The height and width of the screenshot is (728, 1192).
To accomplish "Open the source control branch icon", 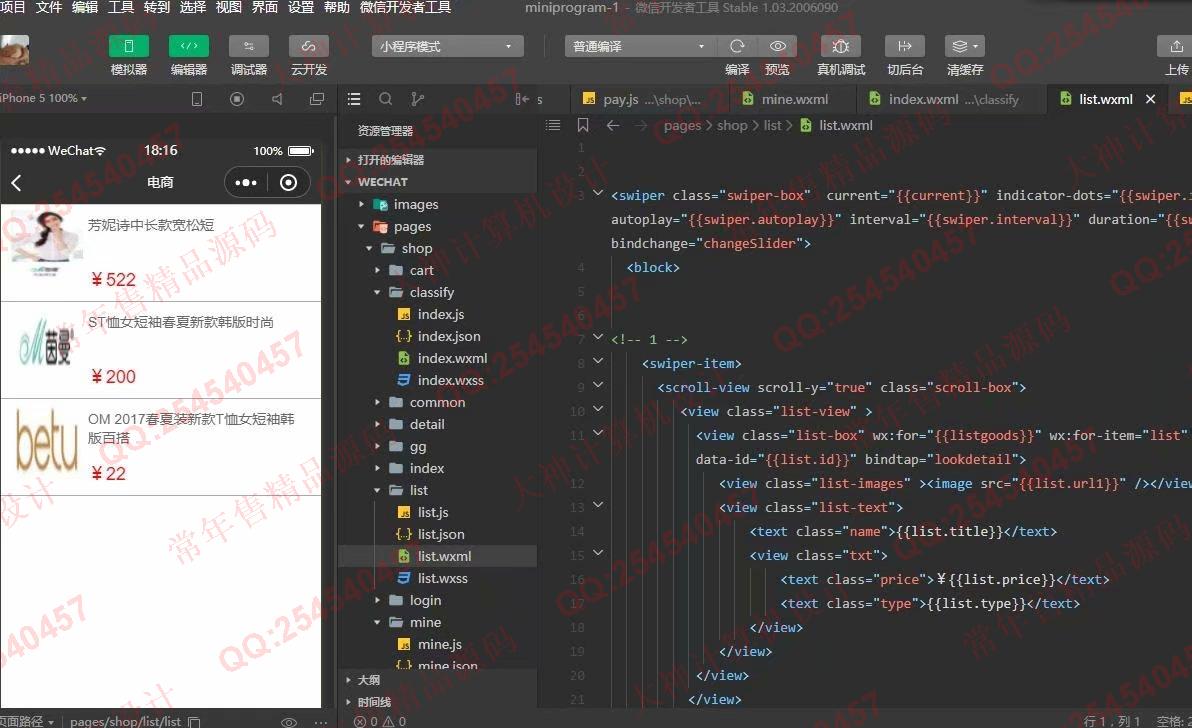I will (417, 99).
